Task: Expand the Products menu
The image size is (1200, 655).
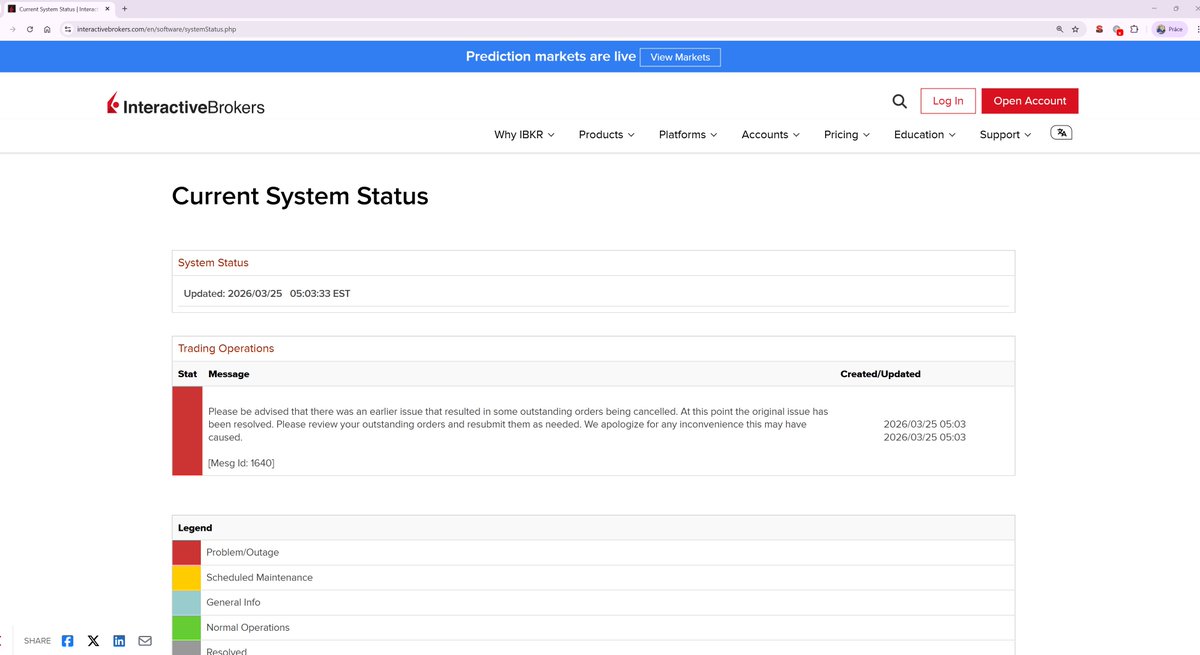Action: [x=606, y=134]
